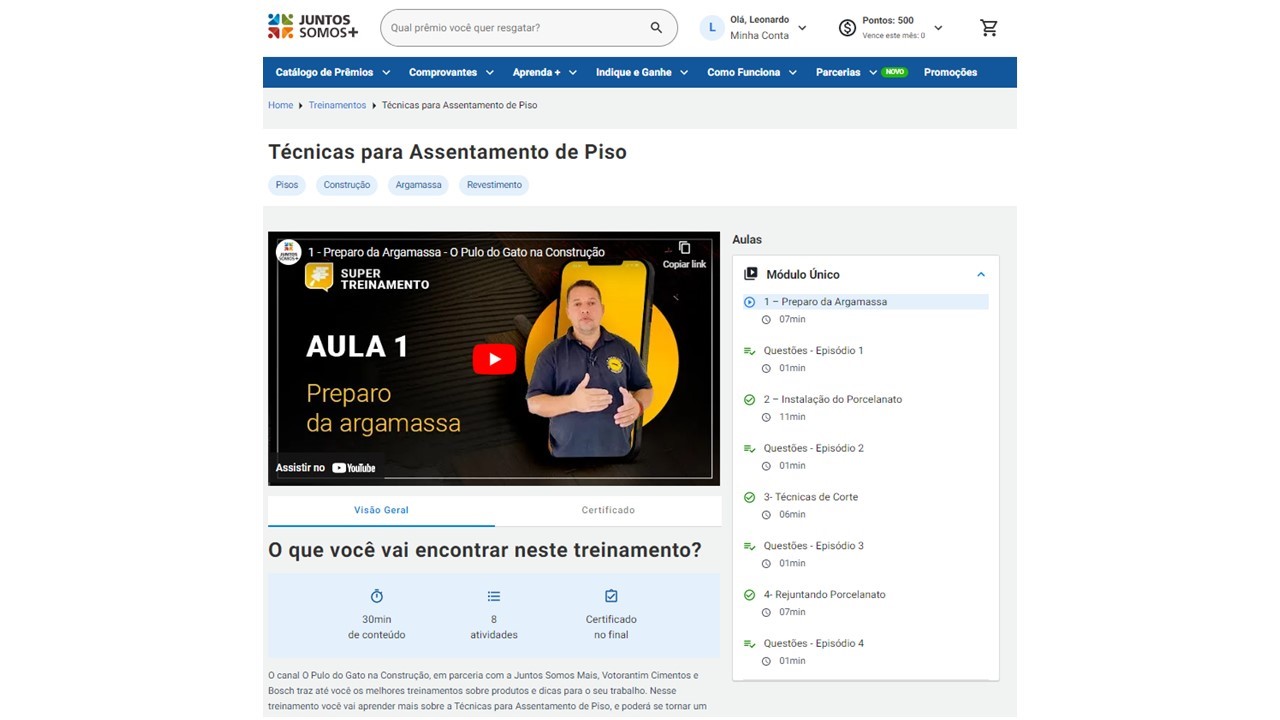The image size is (1280, 720).
Task: Click quiz icon beside Questões - Episódio 1
Action: pyautogui.click(x=750, y=351)
